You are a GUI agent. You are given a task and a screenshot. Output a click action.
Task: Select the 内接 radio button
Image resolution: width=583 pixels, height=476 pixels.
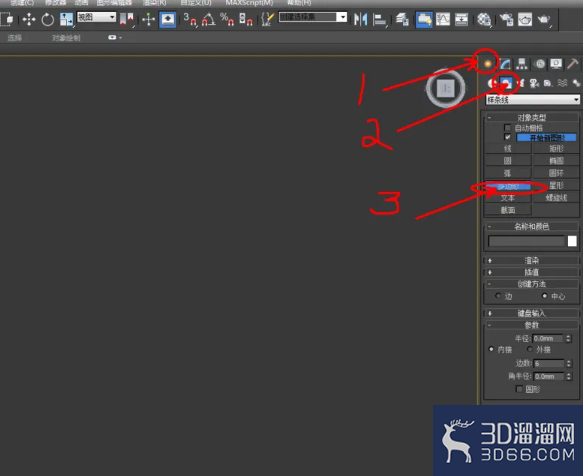(491, 349)
